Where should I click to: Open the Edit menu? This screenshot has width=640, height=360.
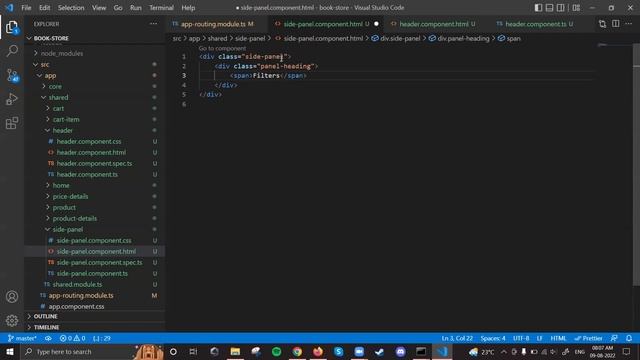[x=44, y=8]
